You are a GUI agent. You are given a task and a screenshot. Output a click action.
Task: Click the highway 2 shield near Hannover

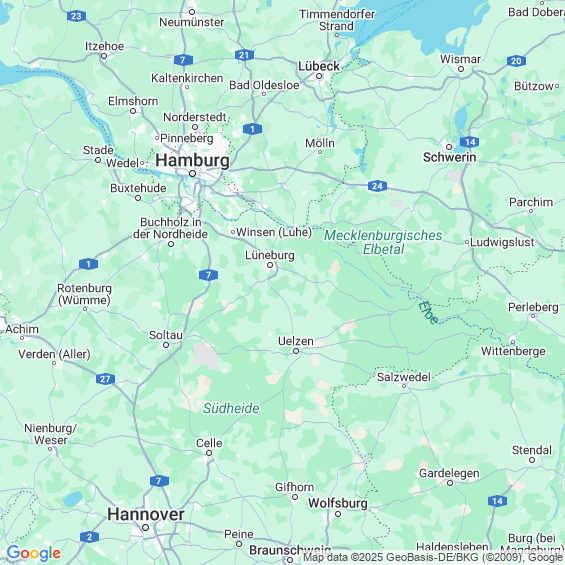click(89, 537)
